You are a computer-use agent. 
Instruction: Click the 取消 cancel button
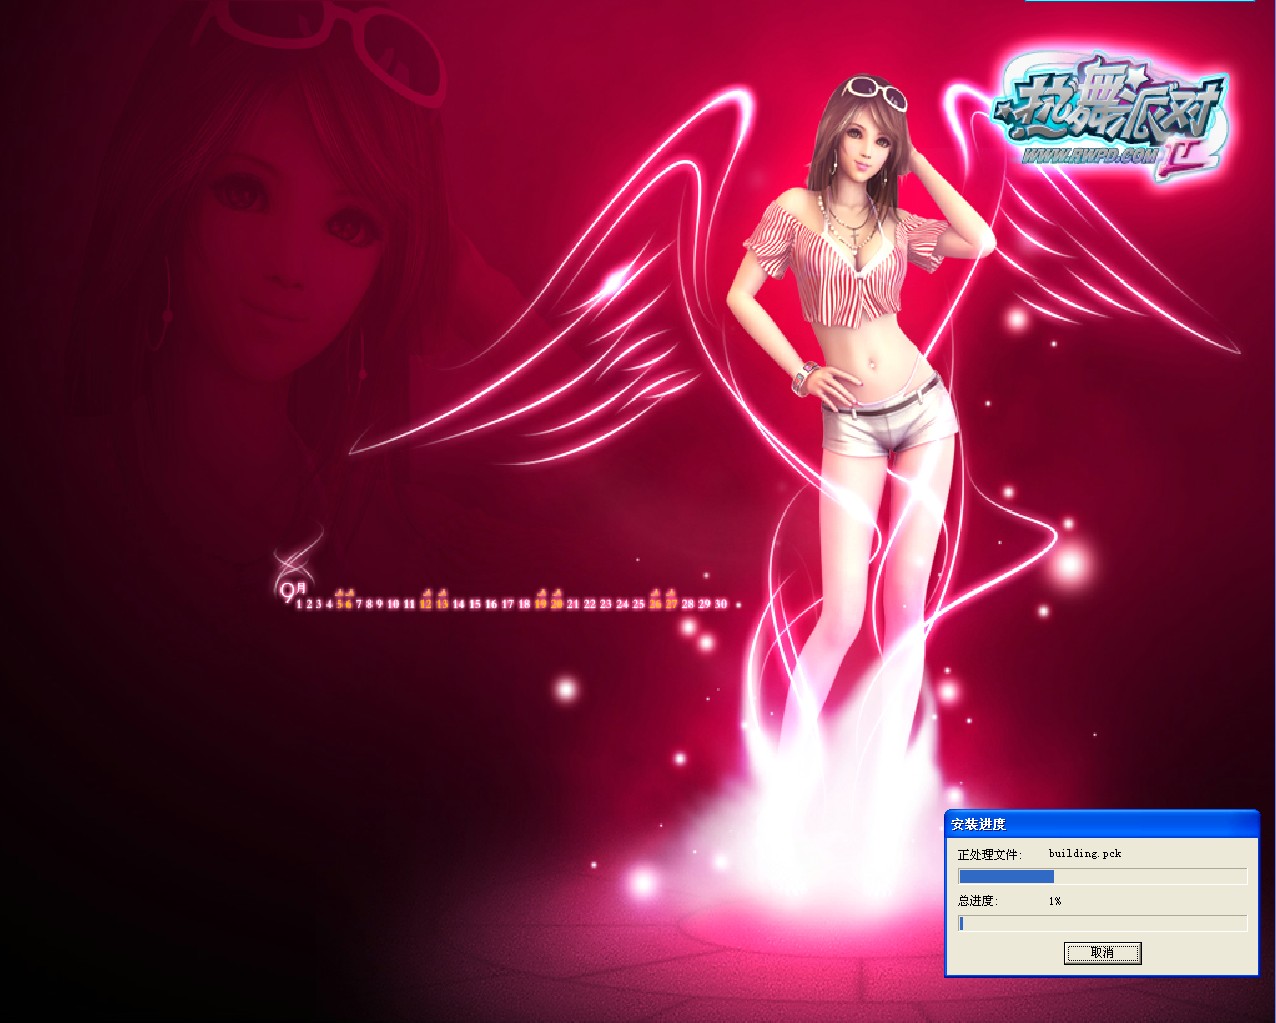(x=1102, y=952)
